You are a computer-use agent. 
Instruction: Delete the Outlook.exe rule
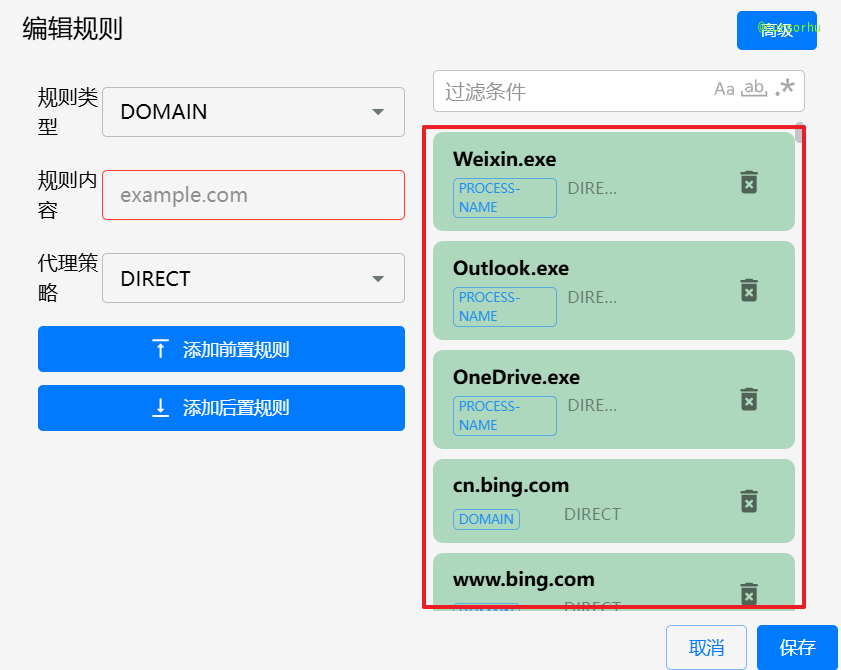tap(749, 290)
